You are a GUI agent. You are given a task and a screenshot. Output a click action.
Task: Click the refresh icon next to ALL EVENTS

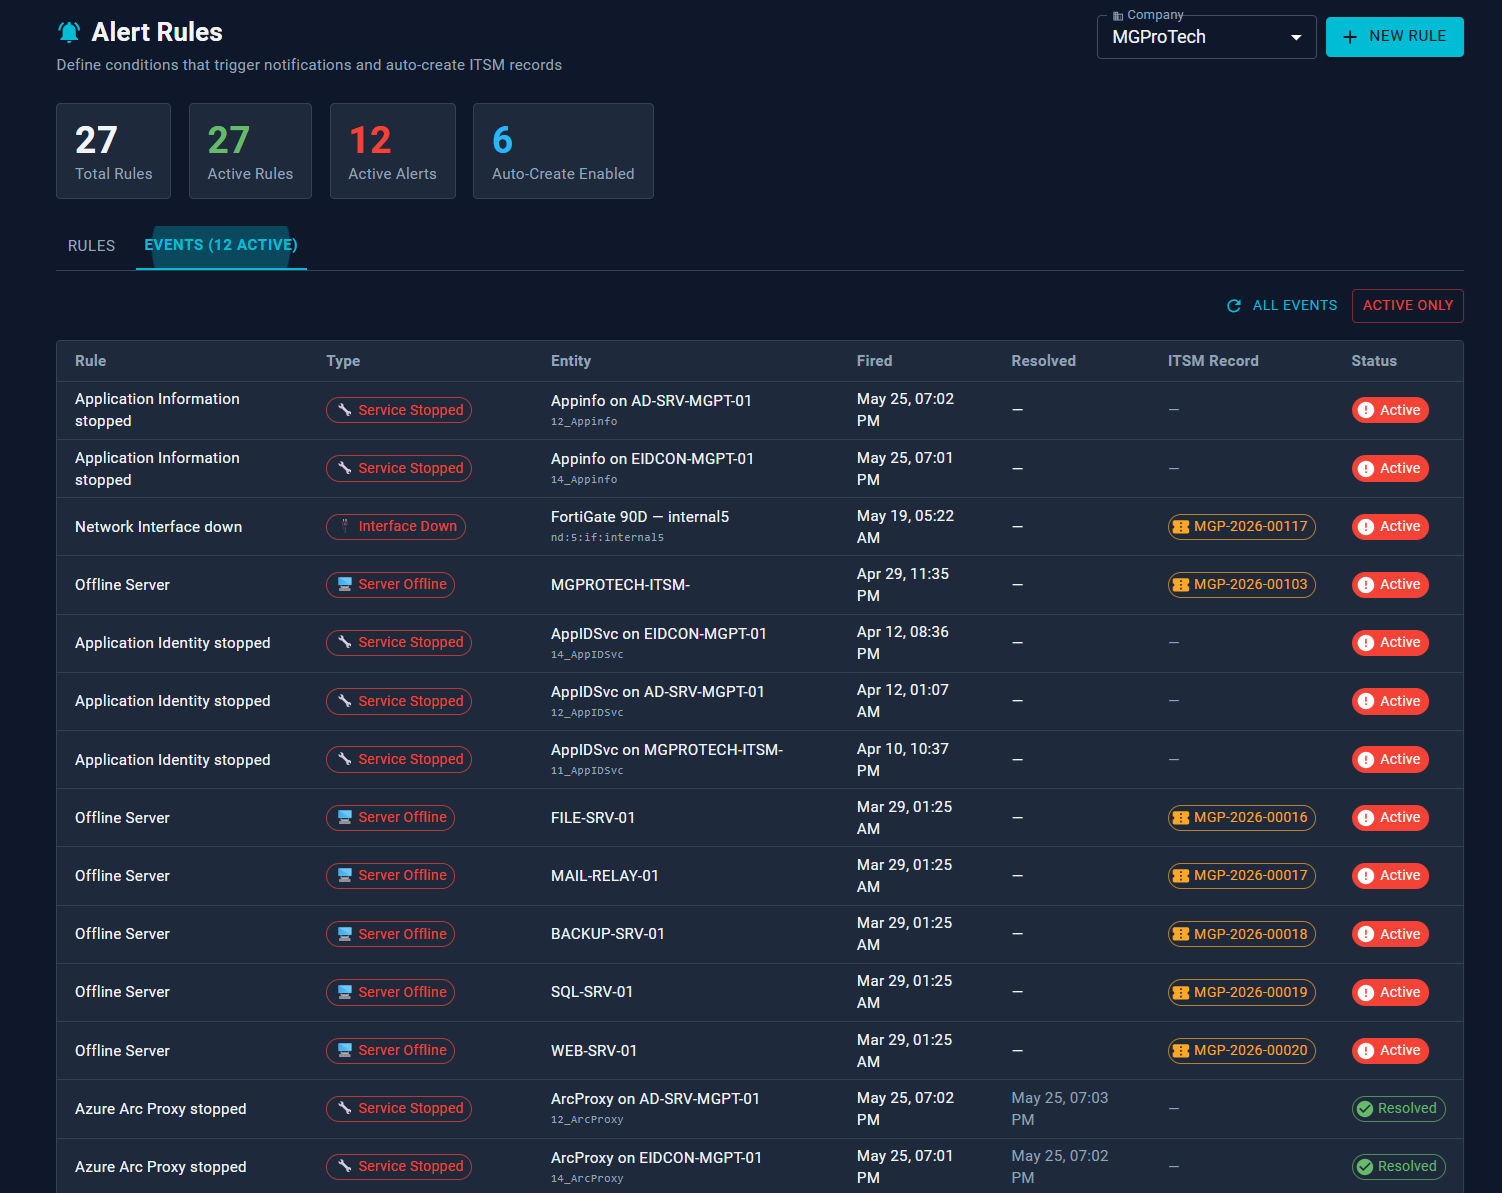pos(1234,306)
